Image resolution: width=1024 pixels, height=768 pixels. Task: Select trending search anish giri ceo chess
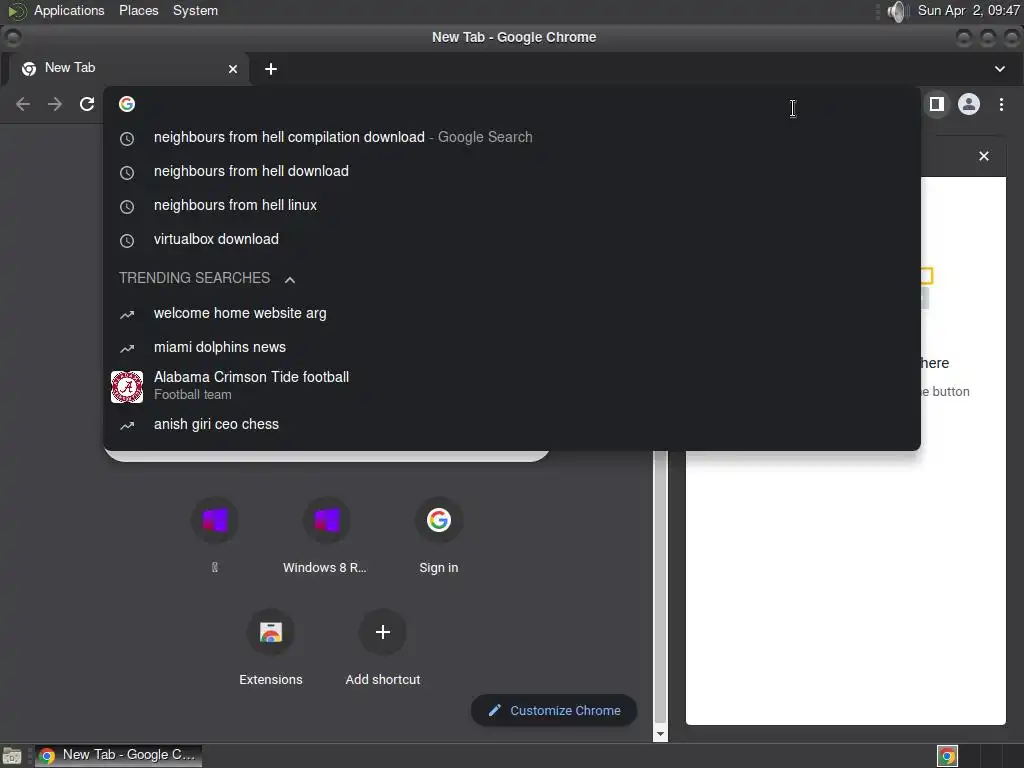click(x=512, y=424)
